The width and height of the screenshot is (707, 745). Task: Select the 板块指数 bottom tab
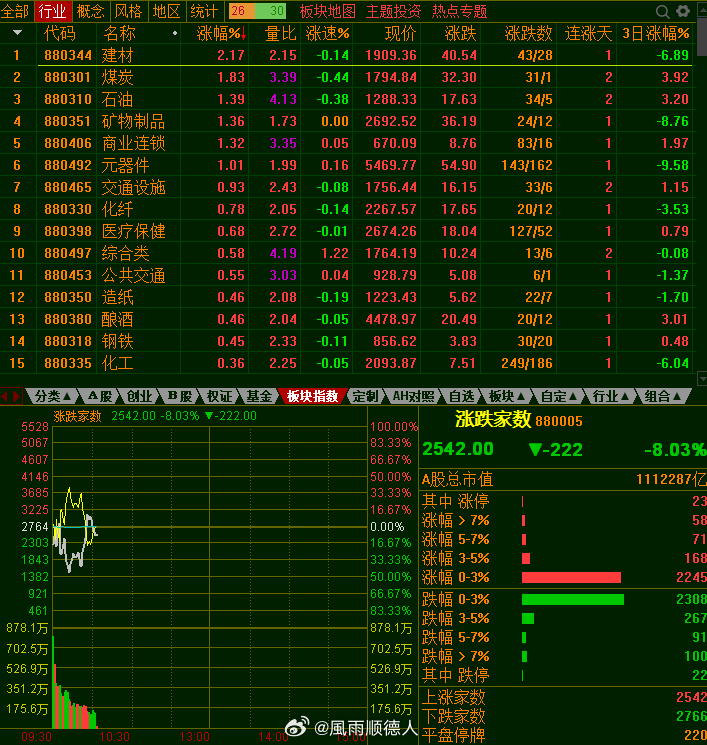(313, 396)
